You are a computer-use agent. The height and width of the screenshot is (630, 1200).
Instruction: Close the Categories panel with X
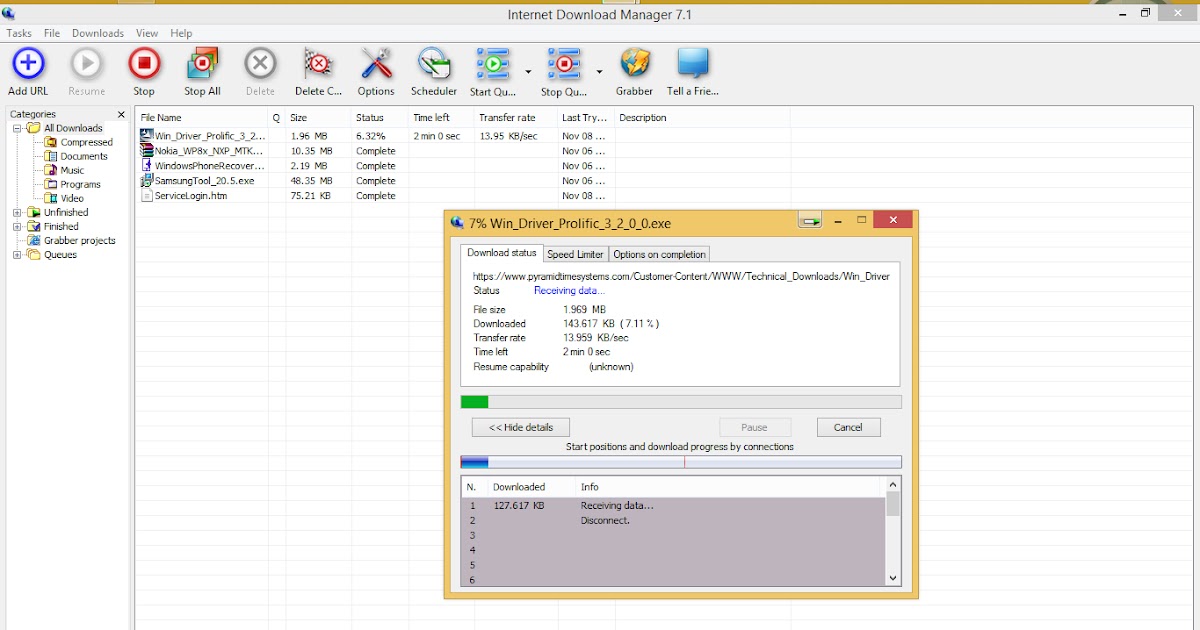[x=122, y=114]
